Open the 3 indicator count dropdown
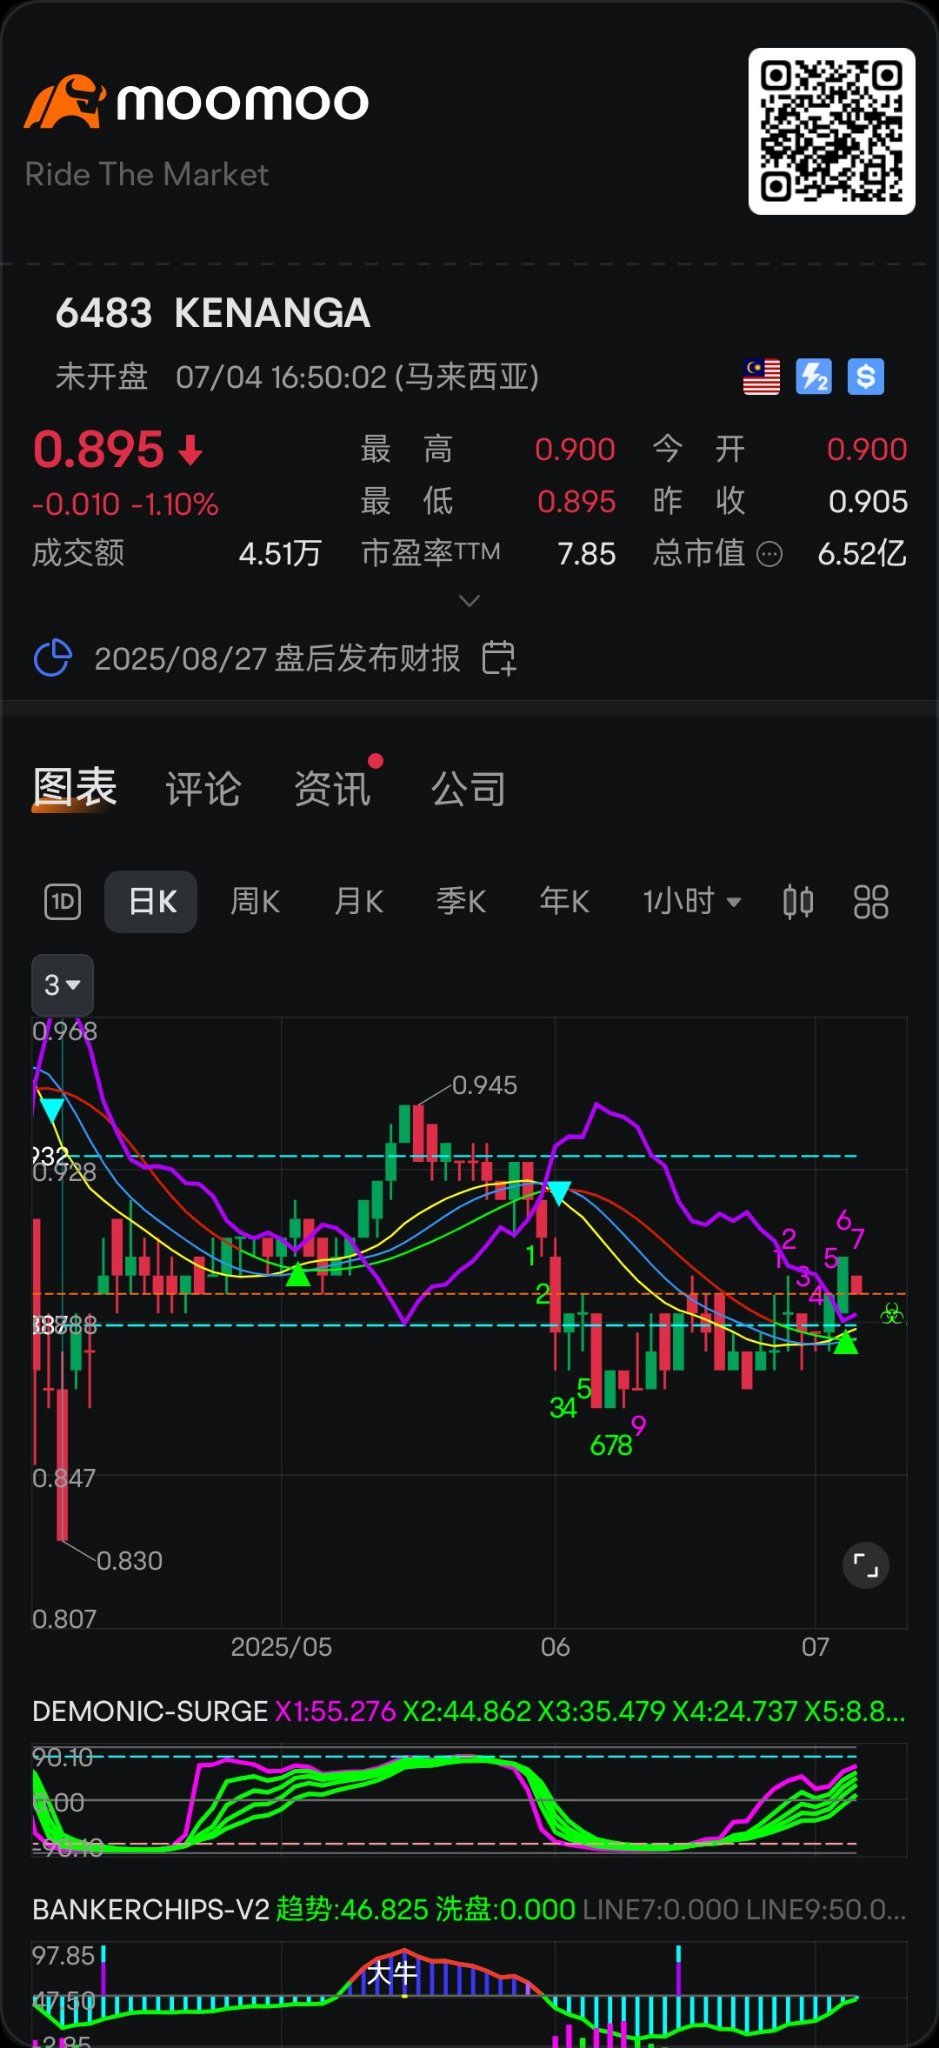The width and height of the screenshot is (939, 2048). pos(62,985)
